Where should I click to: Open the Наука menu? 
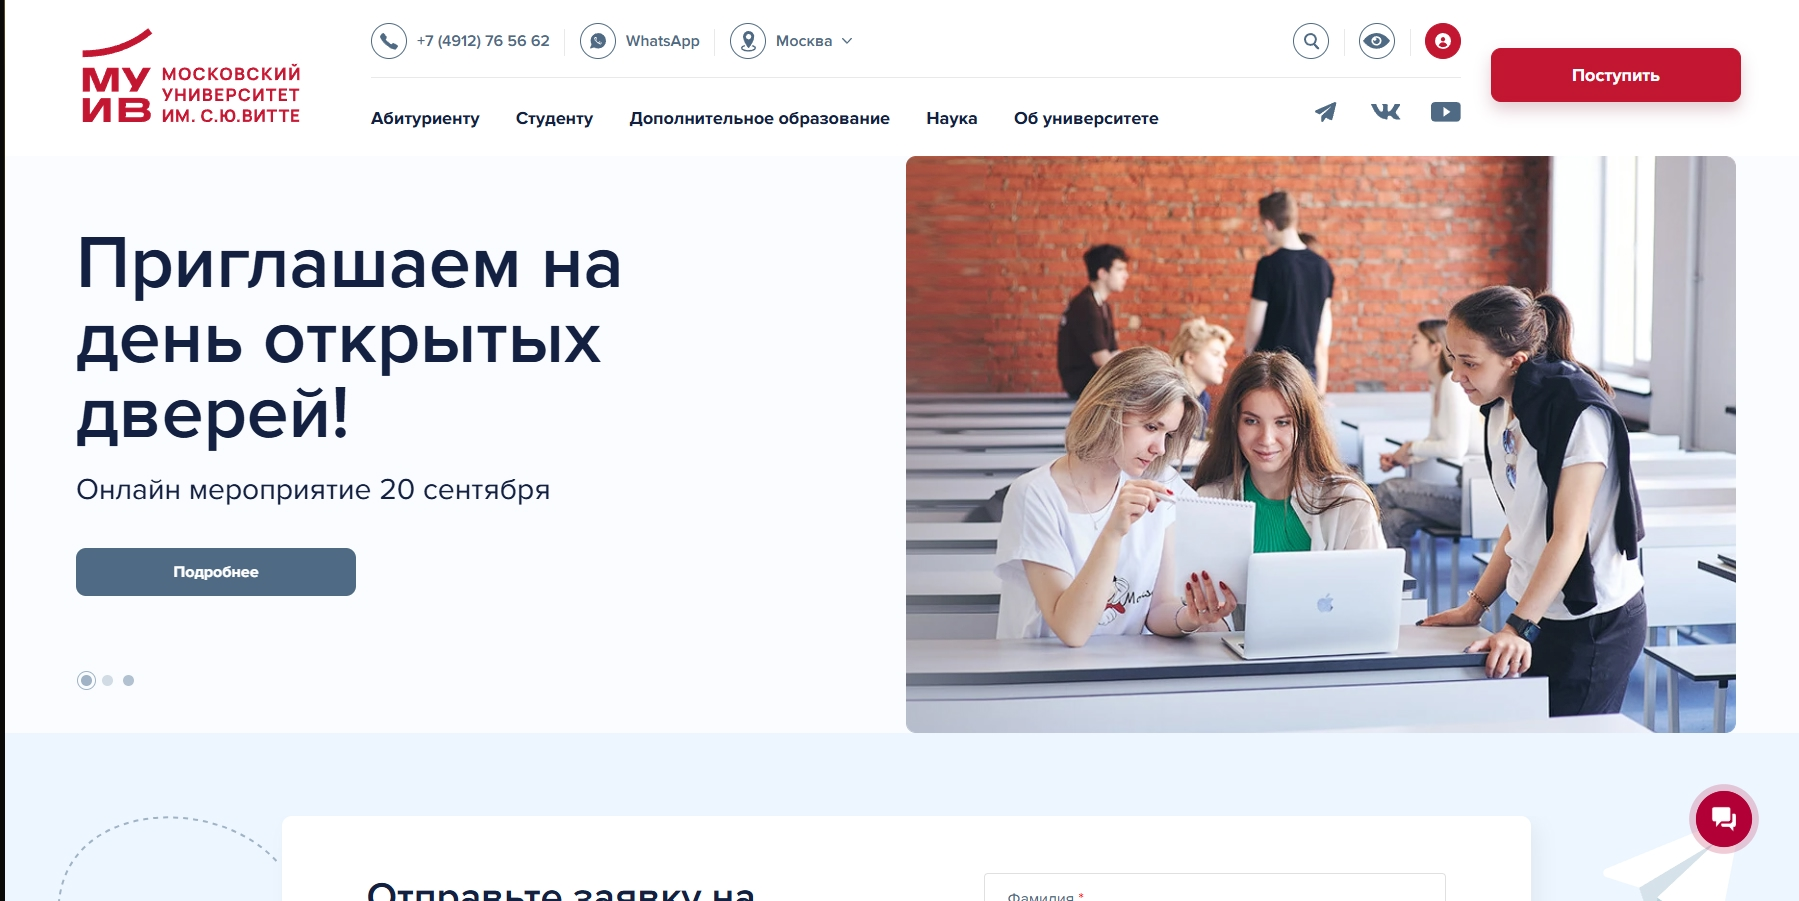coord(952,118)
